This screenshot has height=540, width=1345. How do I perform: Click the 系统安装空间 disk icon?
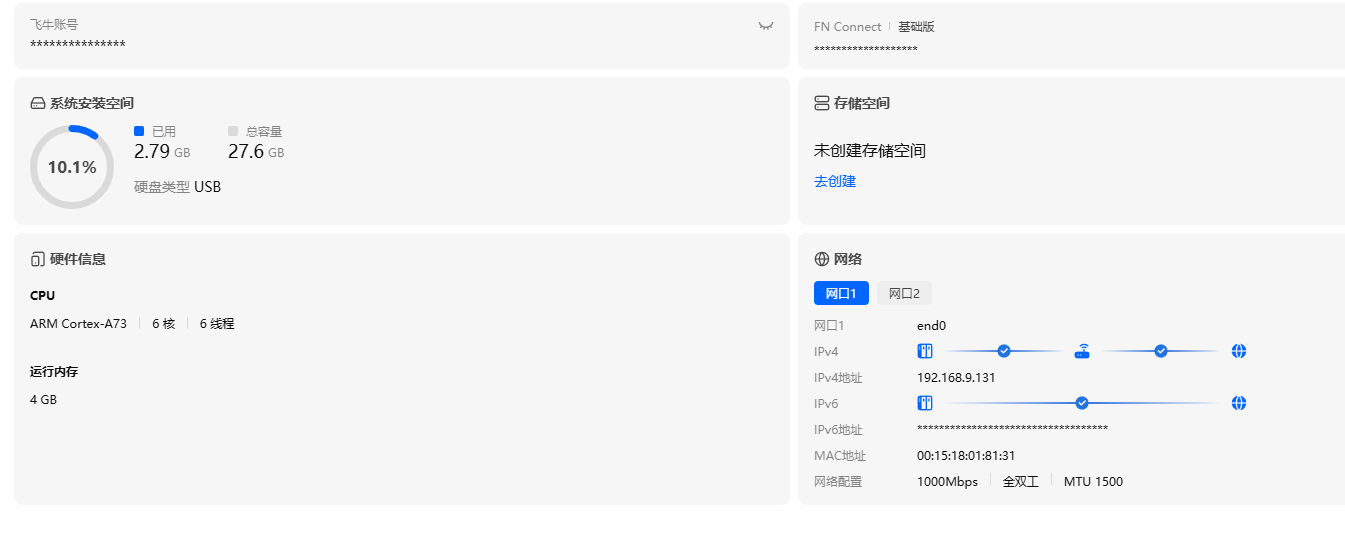coord(38,103)
